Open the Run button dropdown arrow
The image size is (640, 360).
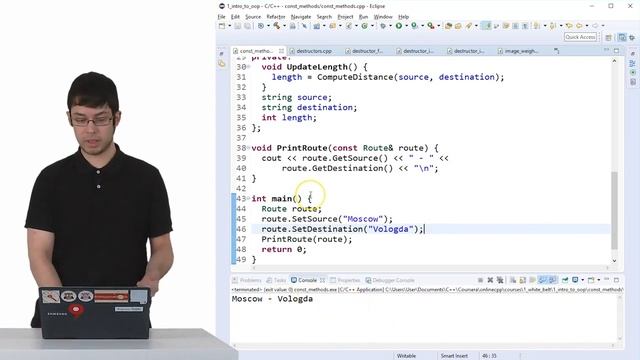click(x=407, y=26)
